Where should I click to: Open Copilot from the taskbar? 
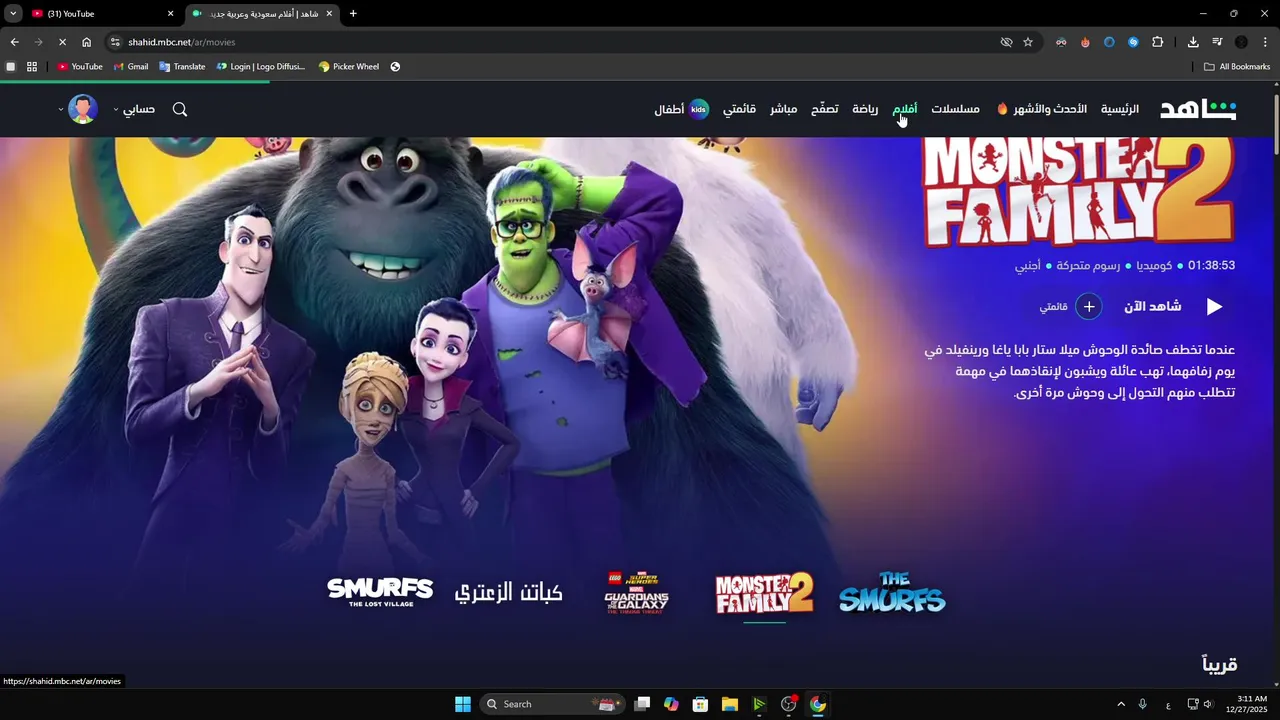[x=671, y=704]
